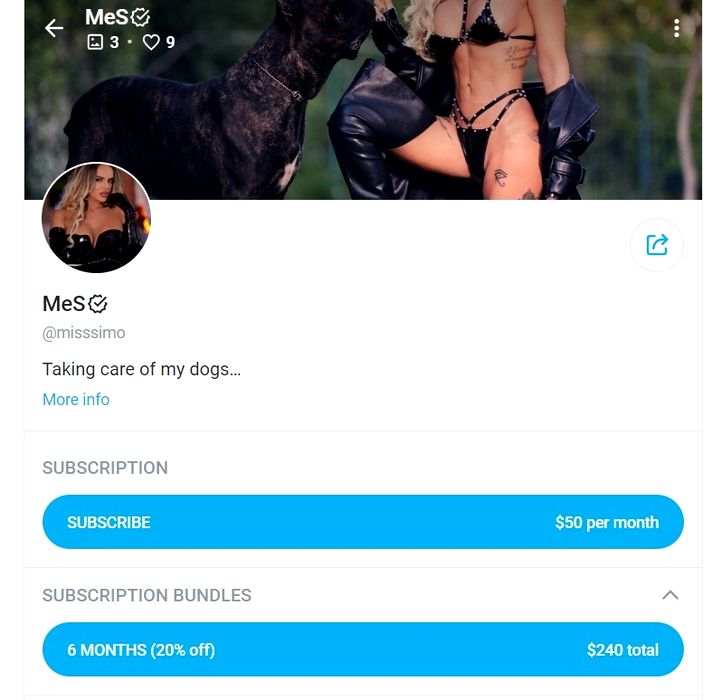The image size is (722, 700).
Task: Click the MeS title in the header
Action: click(x=107, y=18)
